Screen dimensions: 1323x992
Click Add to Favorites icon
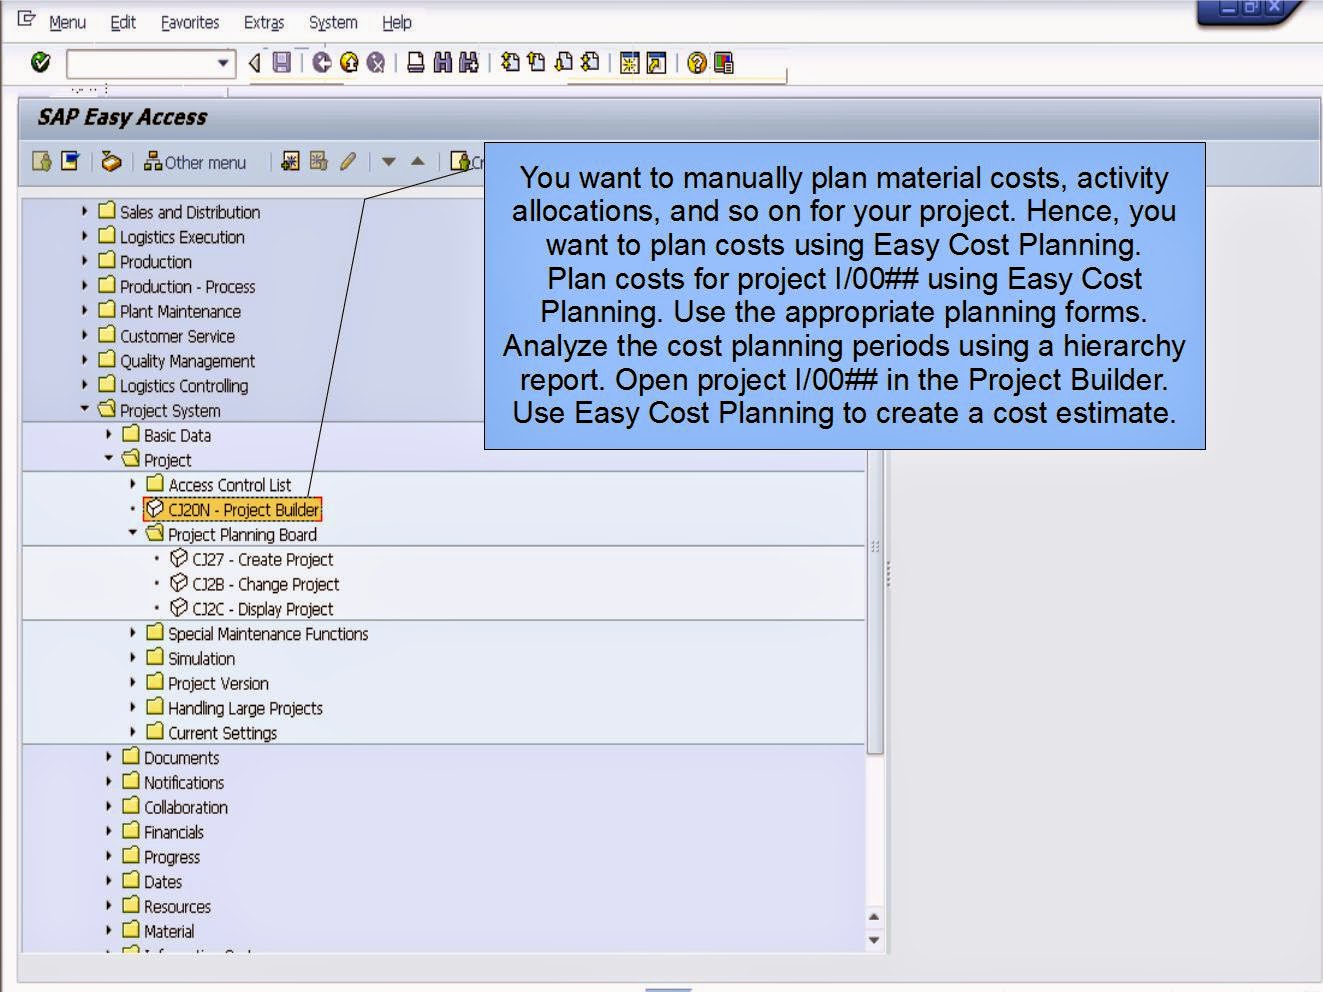click(x=290, y=161)
